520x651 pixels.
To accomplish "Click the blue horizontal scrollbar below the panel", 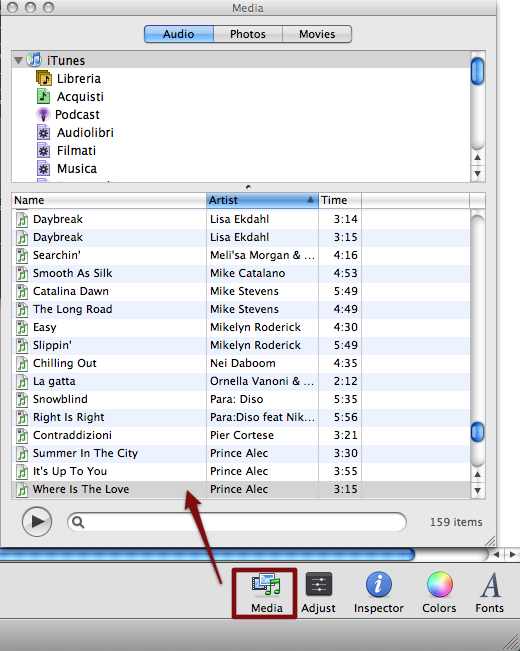I will [207, 554].
